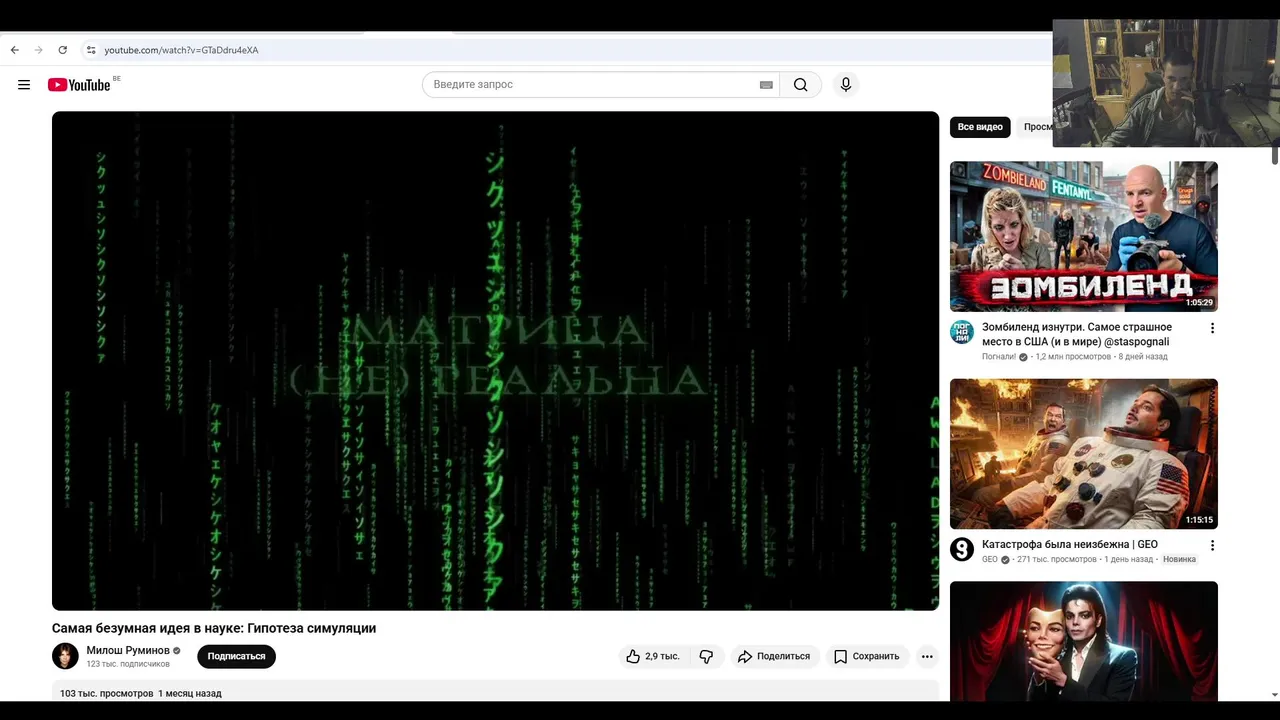Click the scrollbar down arrow
The height and width of the screenshot is (720, 1280).
1275,695
